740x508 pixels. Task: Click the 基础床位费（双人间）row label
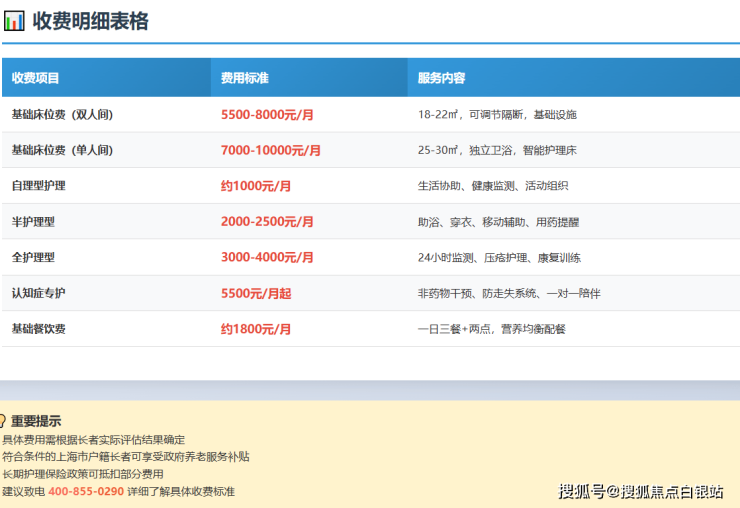coord(62,115)
